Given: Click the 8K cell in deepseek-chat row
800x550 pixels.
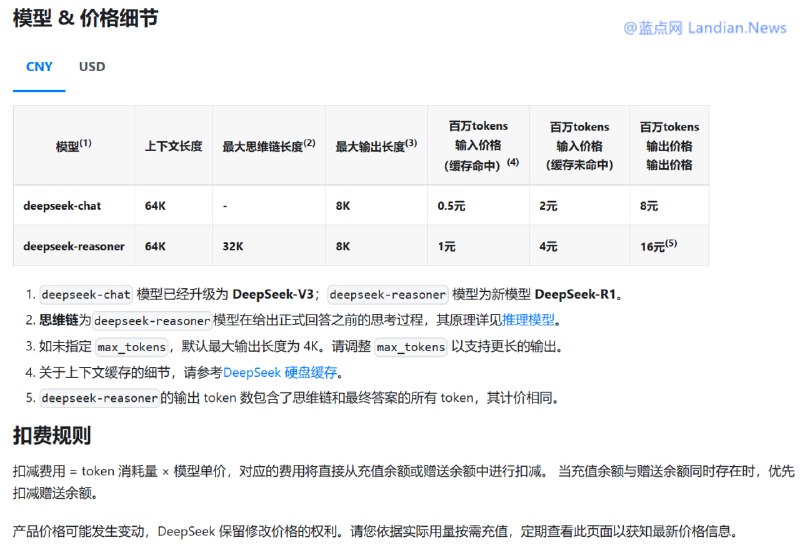Looking at the screenshot, I should [377, 206].
